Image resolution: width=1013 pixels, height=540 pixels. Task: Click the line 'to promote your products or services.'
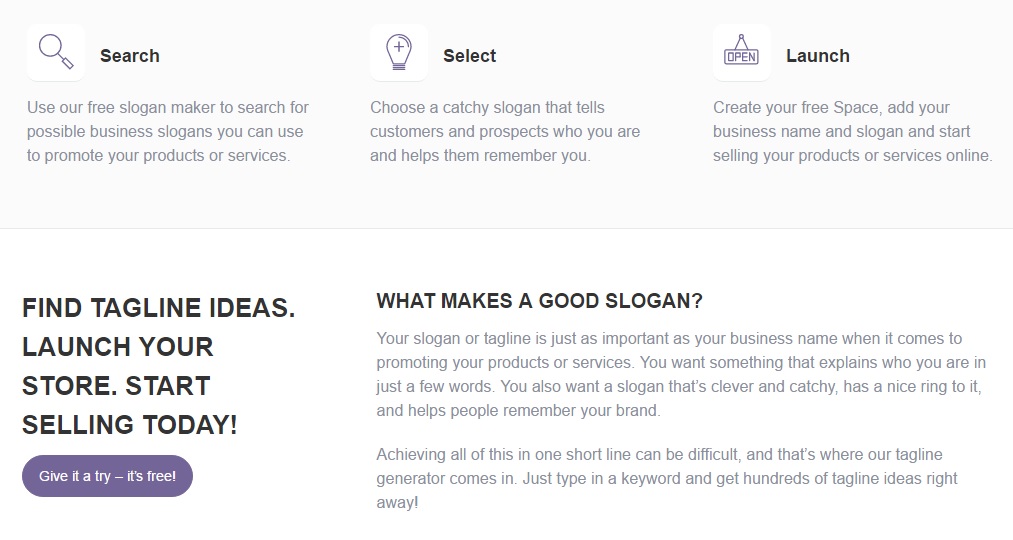158,155
